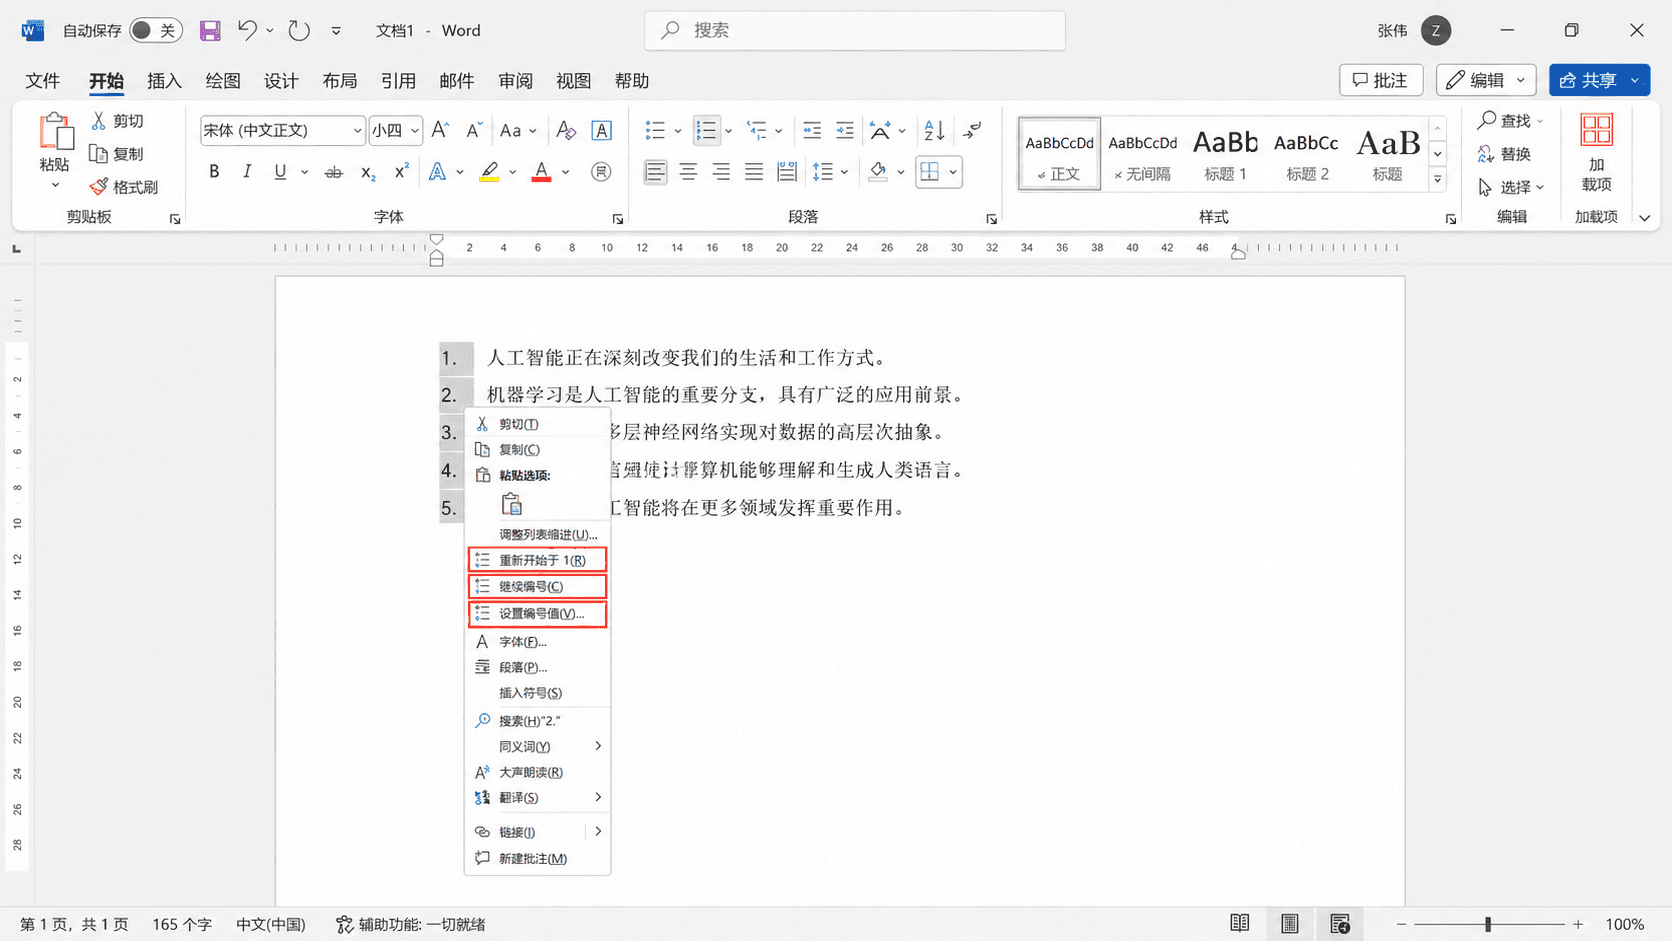1672x941 pixels.
Task: Apply strikethrough formatting
Action: point(334,172)
